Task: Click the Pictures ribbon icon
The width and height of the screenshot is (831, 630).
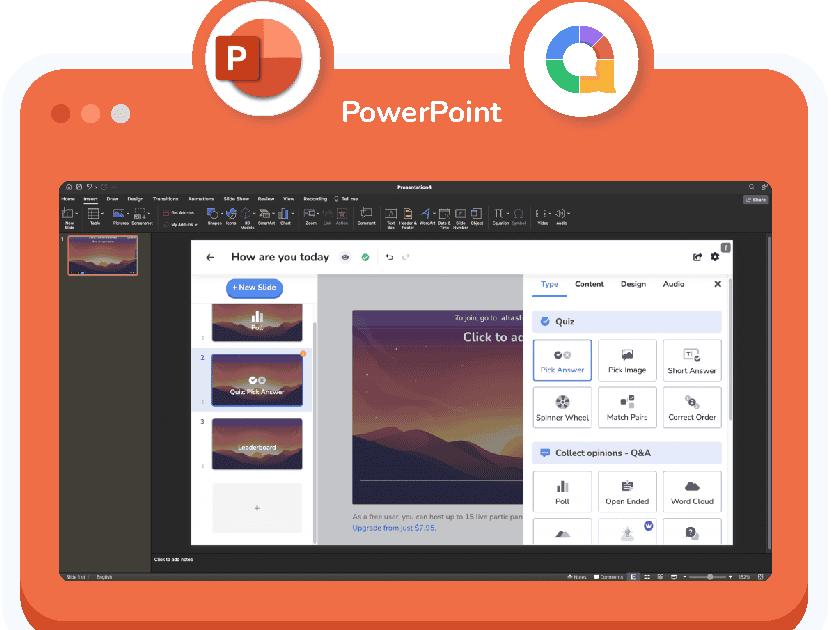Action: pyautogui.click(x=119, y=214)
